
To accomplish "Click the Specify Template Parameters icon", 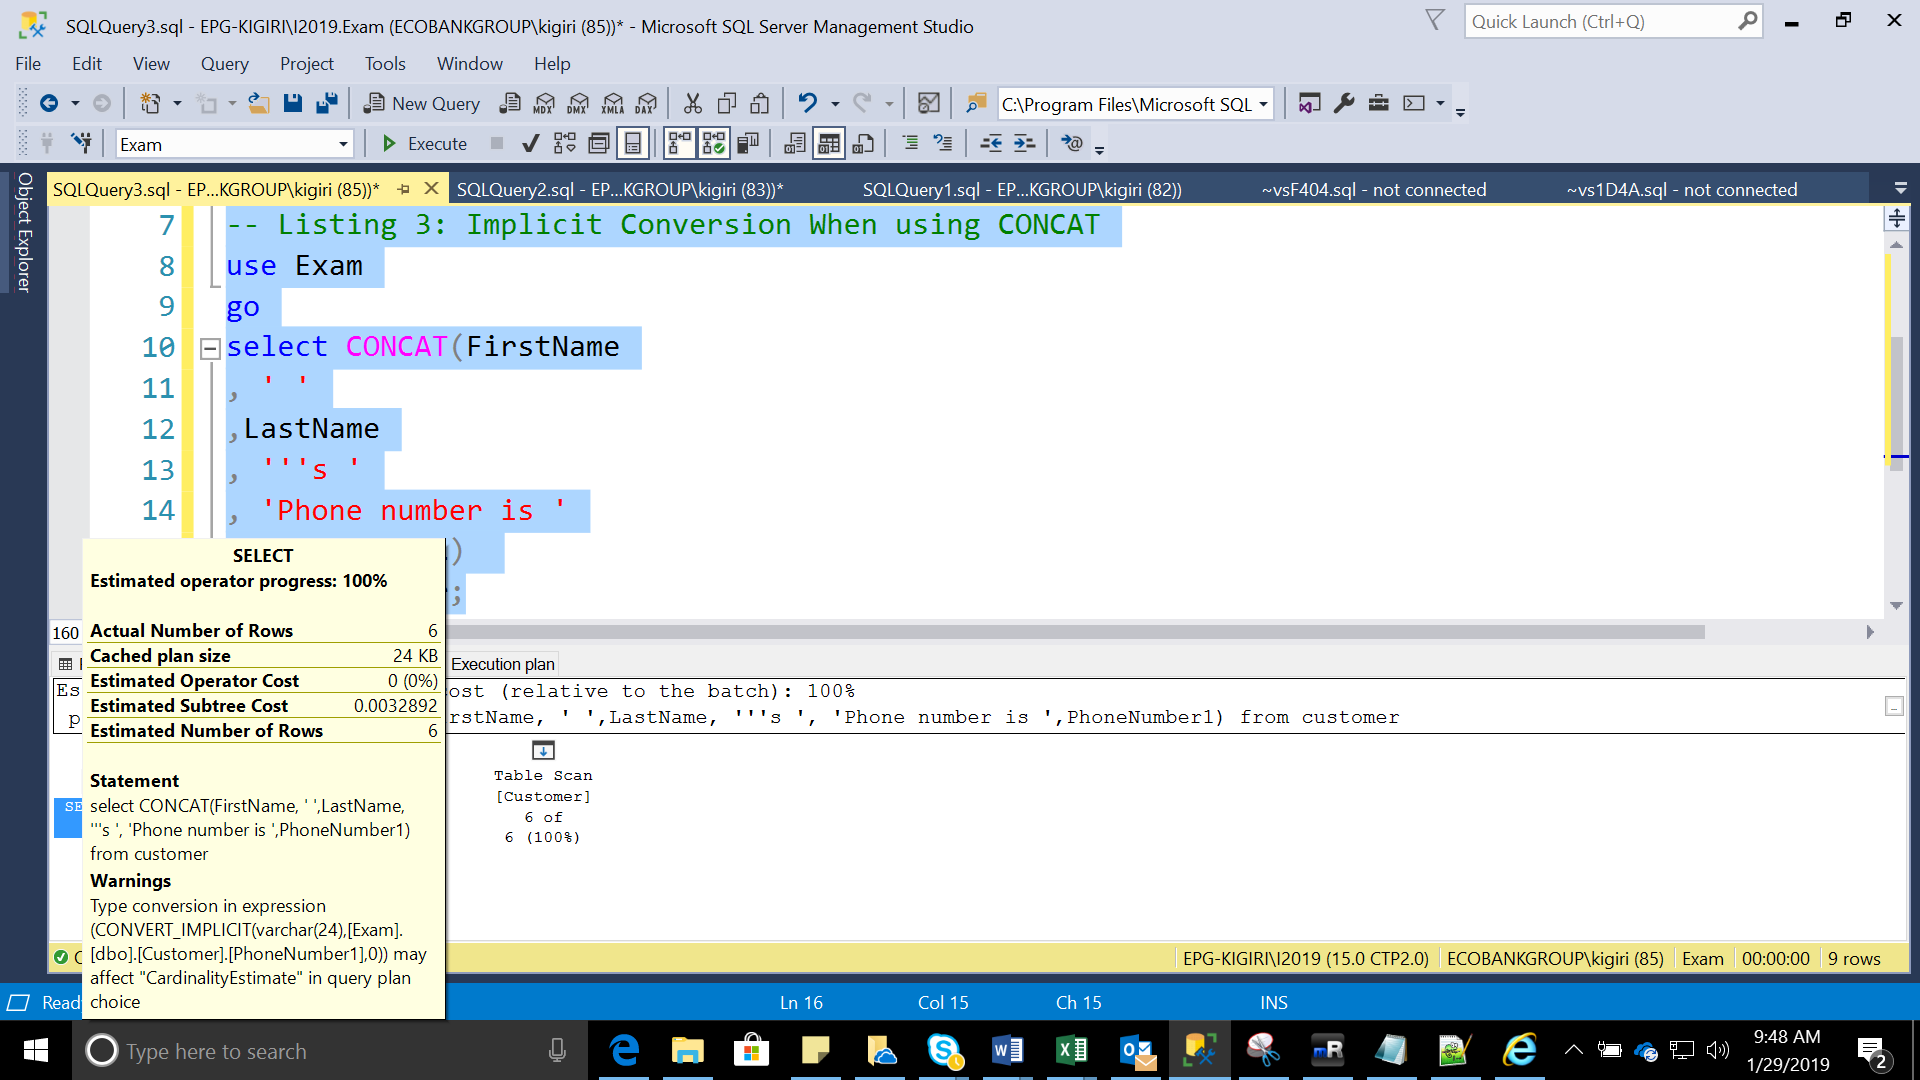I will [1071, 144].
